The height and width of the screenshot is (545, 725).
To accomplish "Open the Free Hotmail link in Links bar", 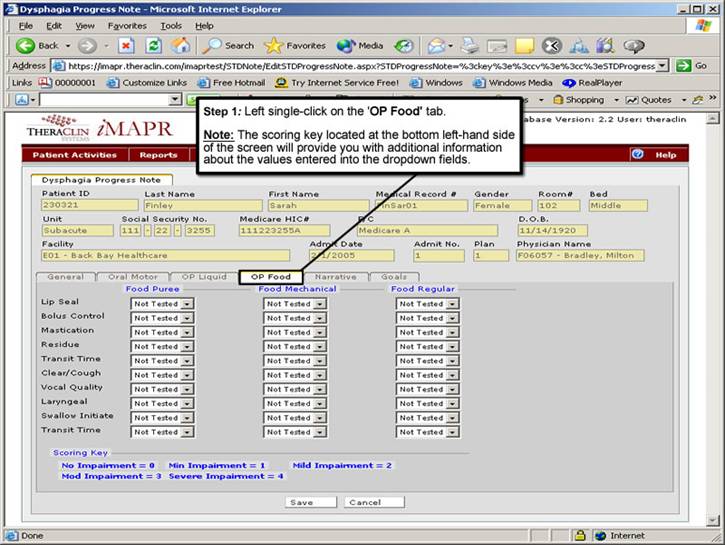I will tap(235, 83).
